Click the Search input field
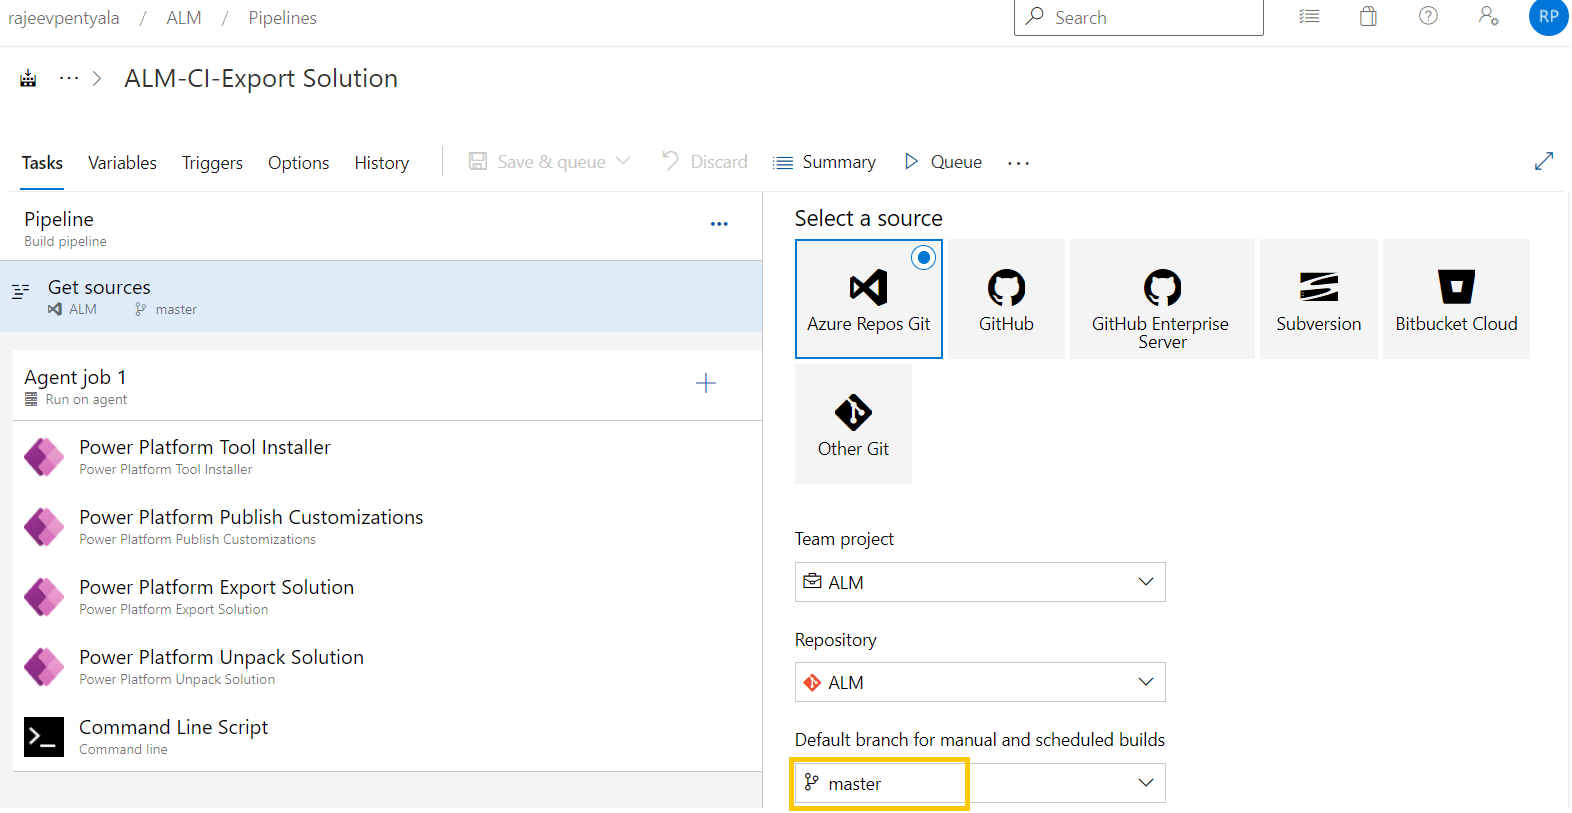Screen dimensions: 1572x813 click(x=1139, y=17)
